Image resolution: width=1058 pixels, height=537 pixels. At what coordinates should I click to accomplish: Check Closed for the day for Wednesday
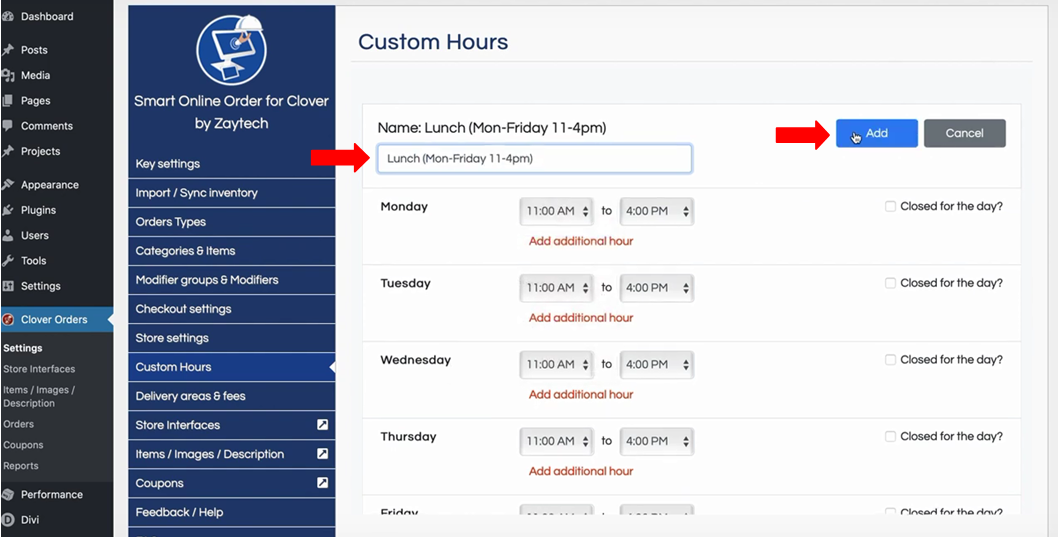890,360
